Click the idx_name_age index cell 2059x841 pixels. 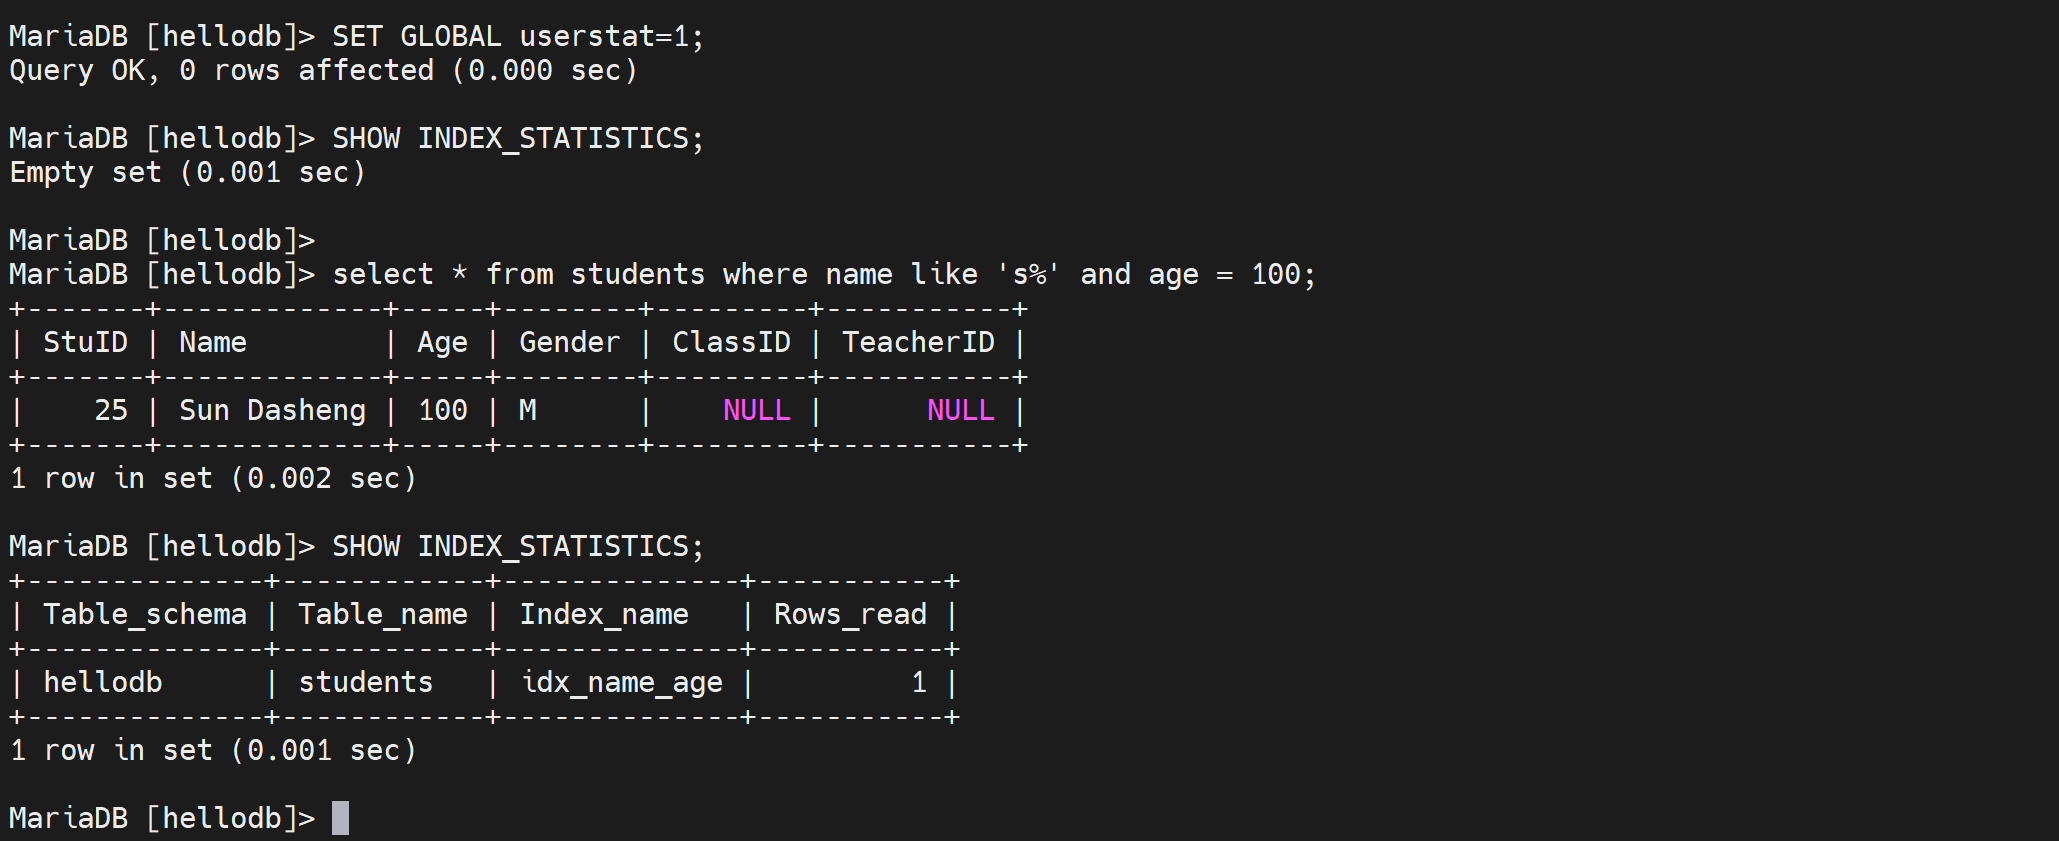click(621, 683)
